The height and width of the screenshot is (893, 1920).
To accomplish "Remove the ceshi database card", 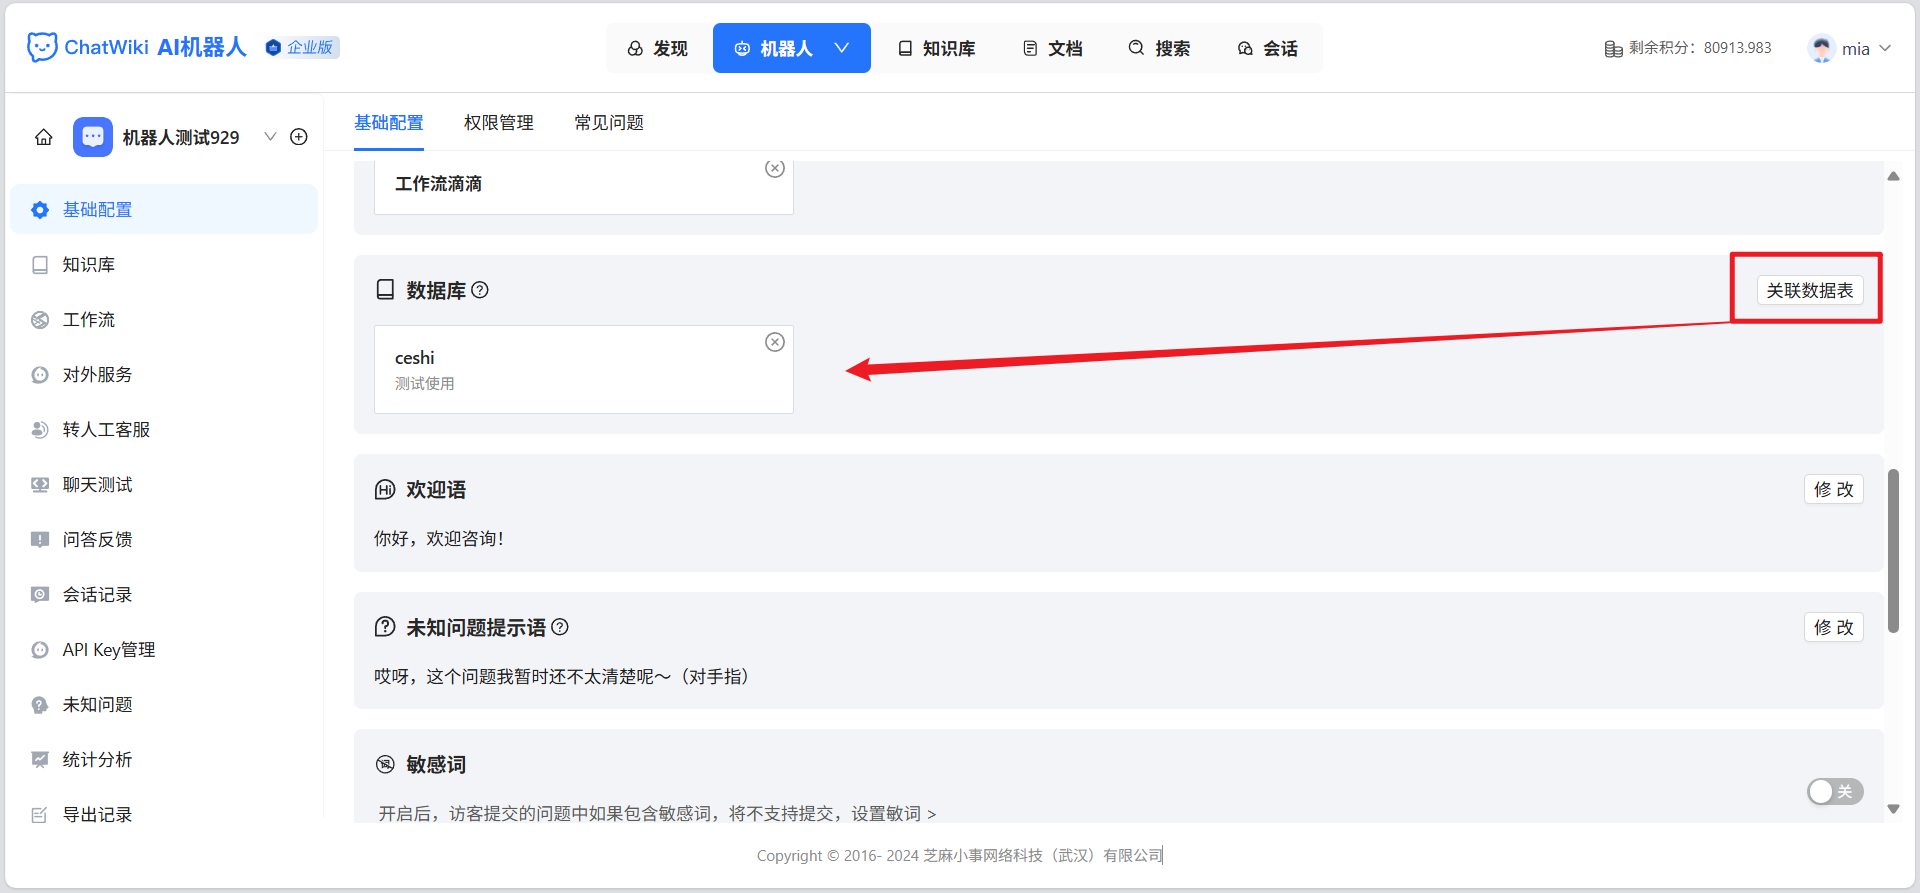I will pos(775,342).
